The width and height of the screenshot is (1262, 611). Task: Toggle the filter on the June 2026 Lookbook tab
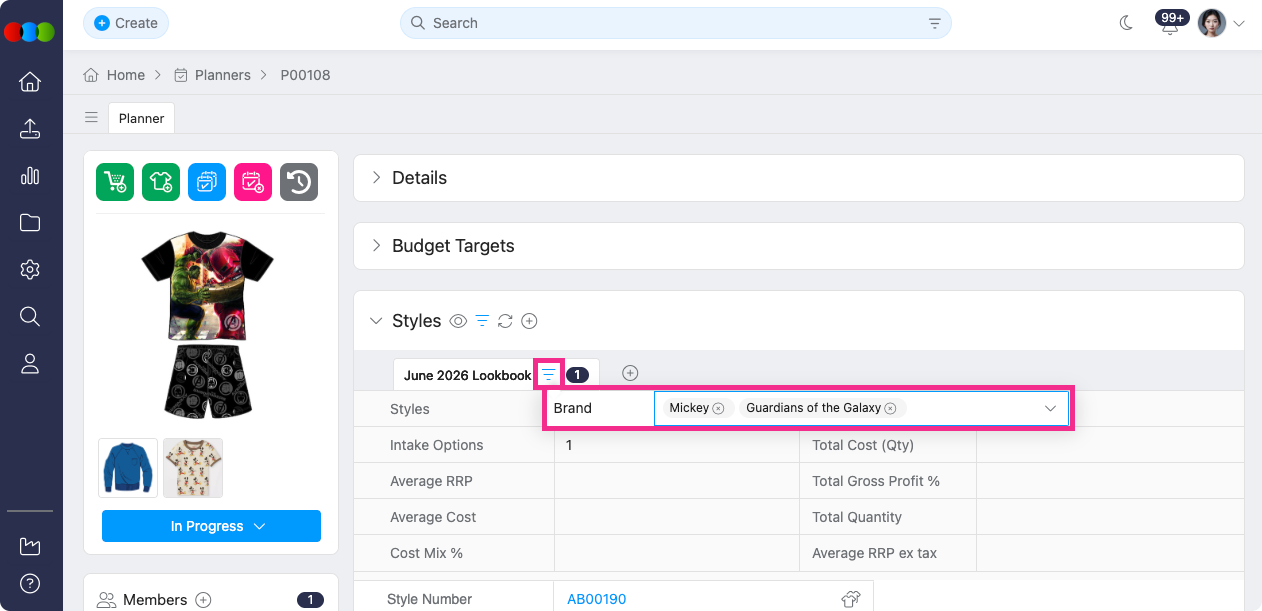[x=548, y=373]
